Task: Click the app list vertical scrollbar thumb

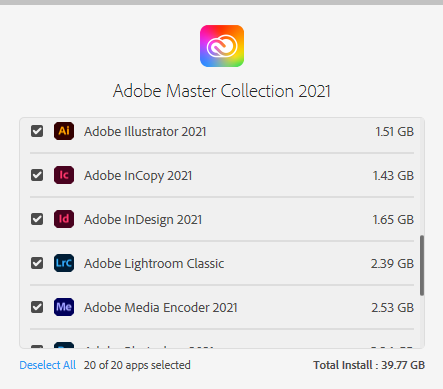Action: 422,265
